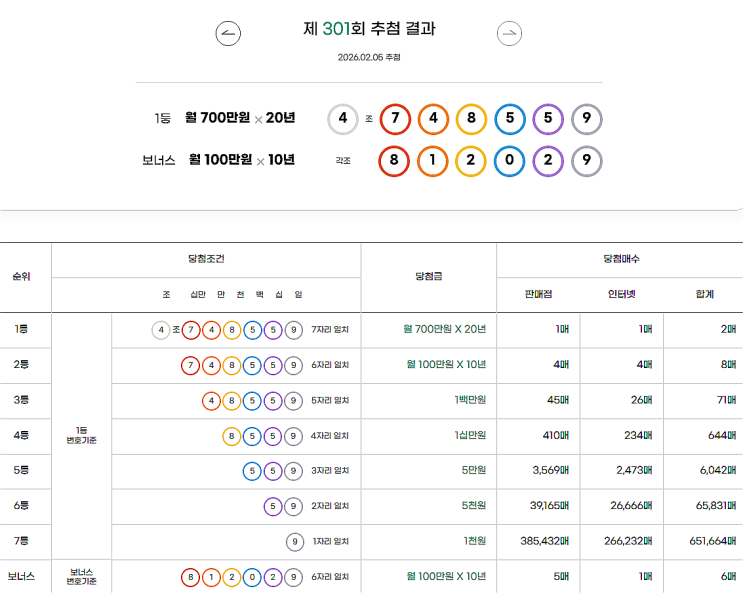Click the large blue 5 ball in top 1등 numbers

point(510,119)
